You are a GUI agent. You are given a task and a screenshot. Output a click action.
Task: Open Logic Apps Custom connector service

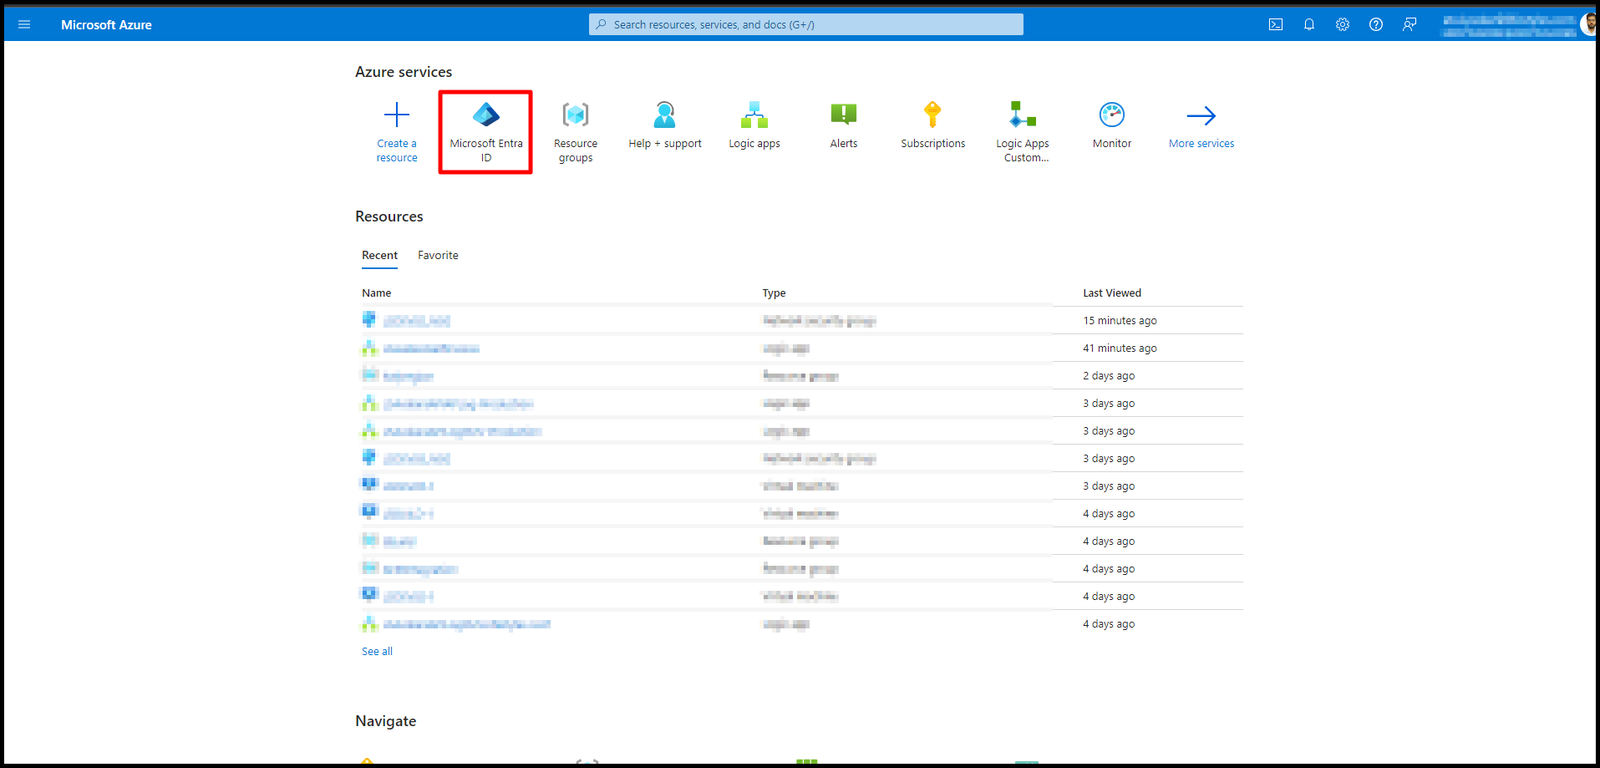[x=1023, y=132]
